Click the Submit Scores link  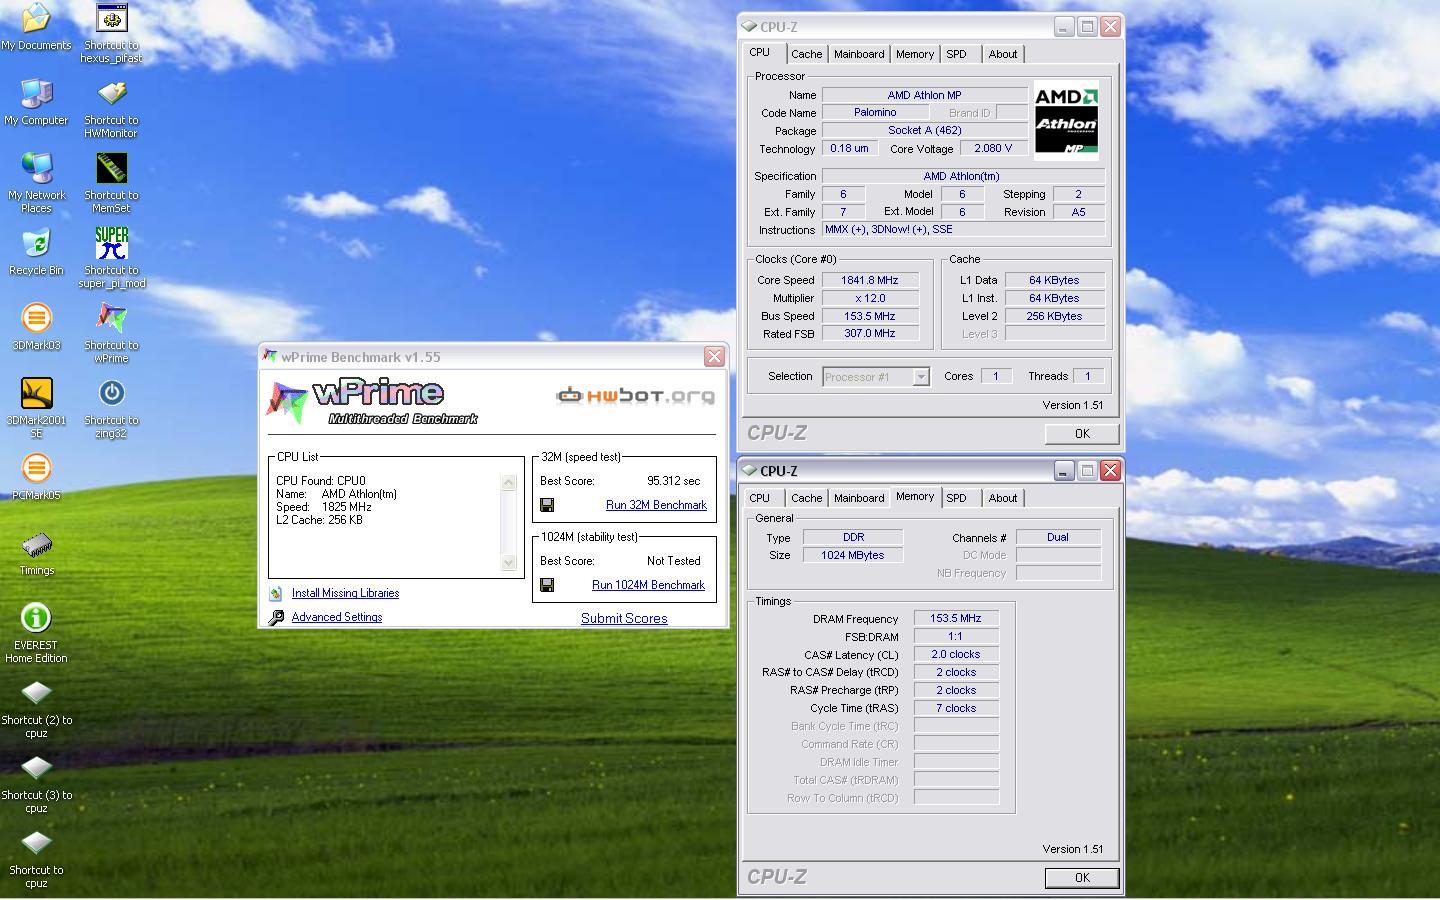(624, 618)
